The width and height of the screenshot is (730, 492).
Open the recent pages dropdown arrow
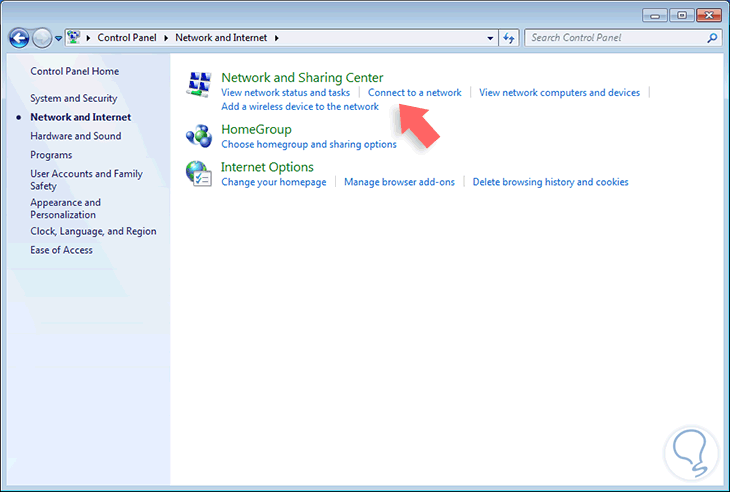[x=58, y=39]
